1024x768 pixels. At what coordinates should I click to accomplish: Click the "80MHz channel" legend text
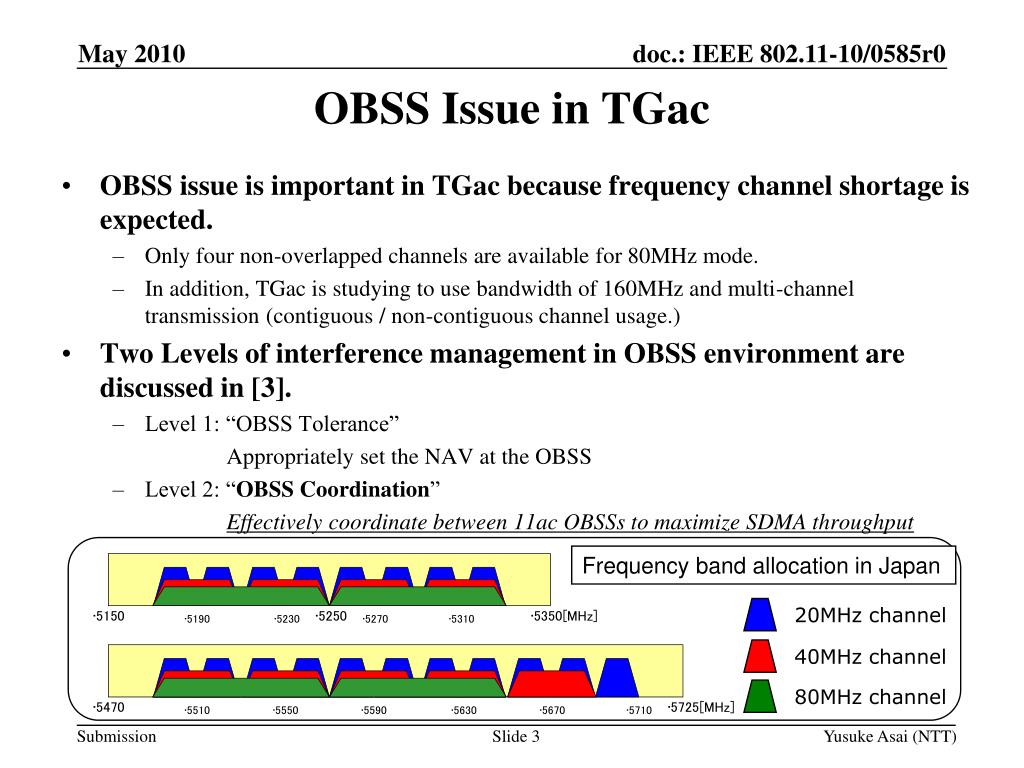pos(870,697)
